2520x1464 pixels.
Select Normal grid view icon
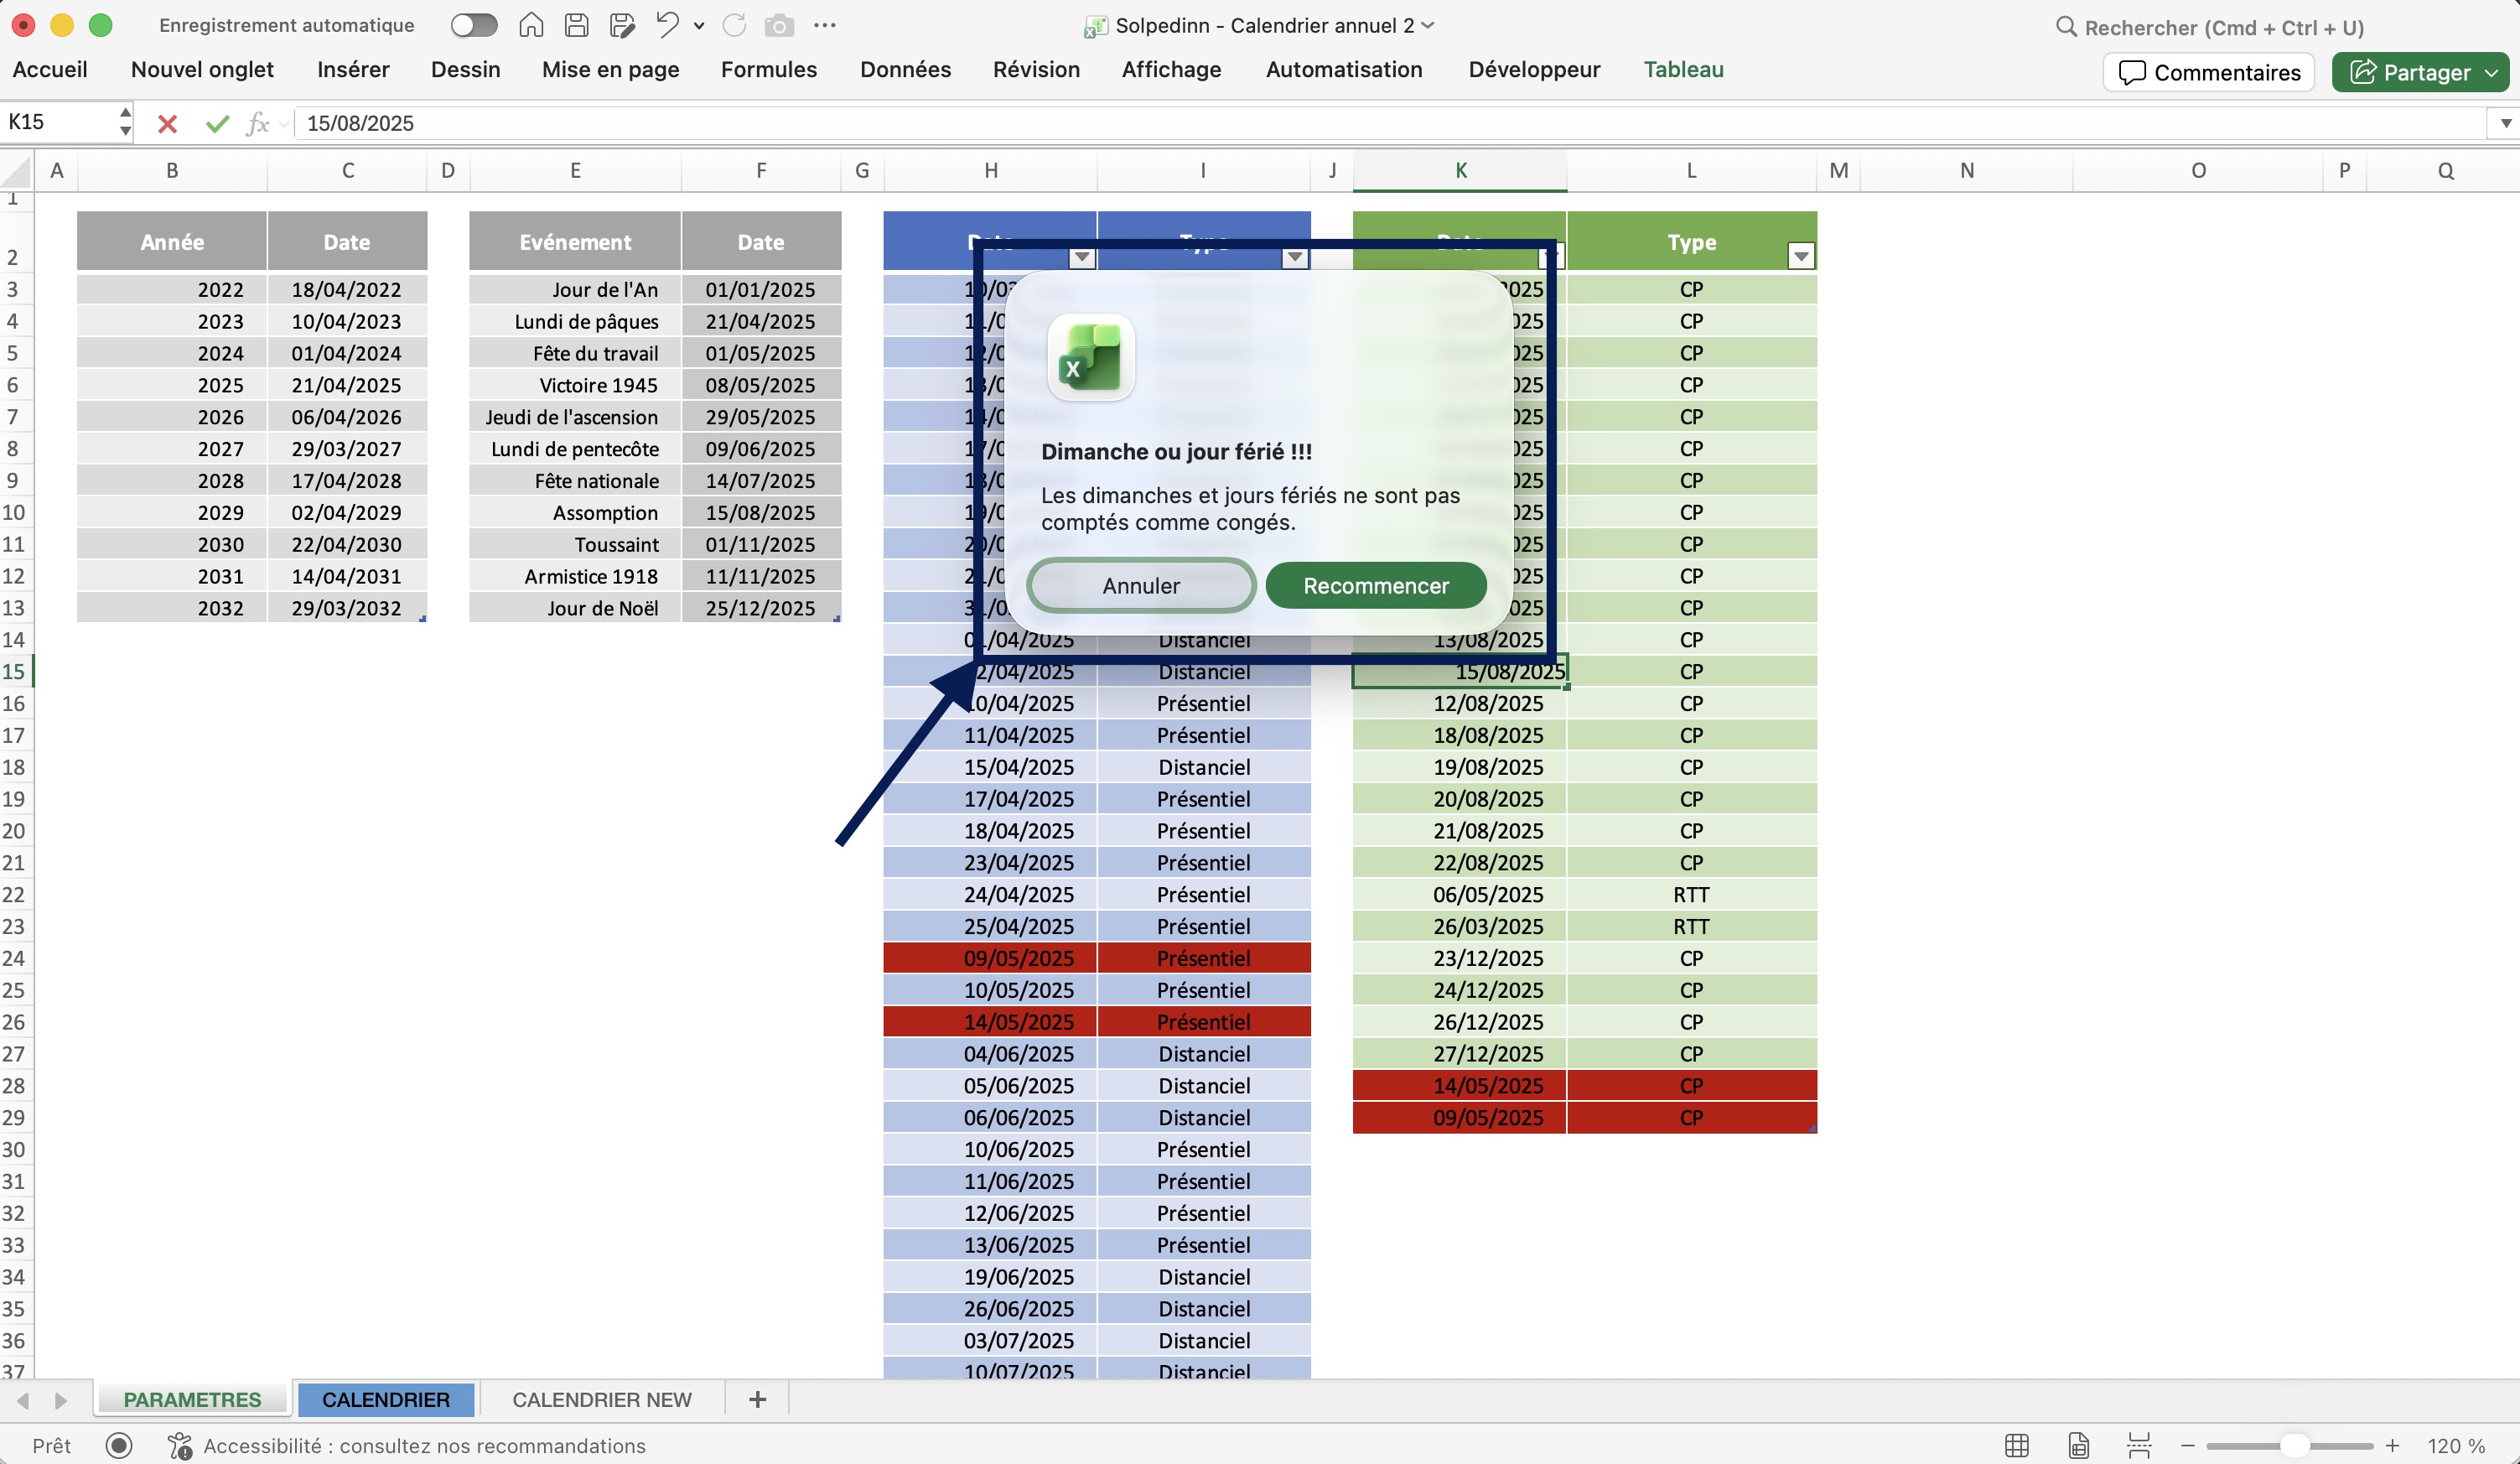click(2017, 1445)
